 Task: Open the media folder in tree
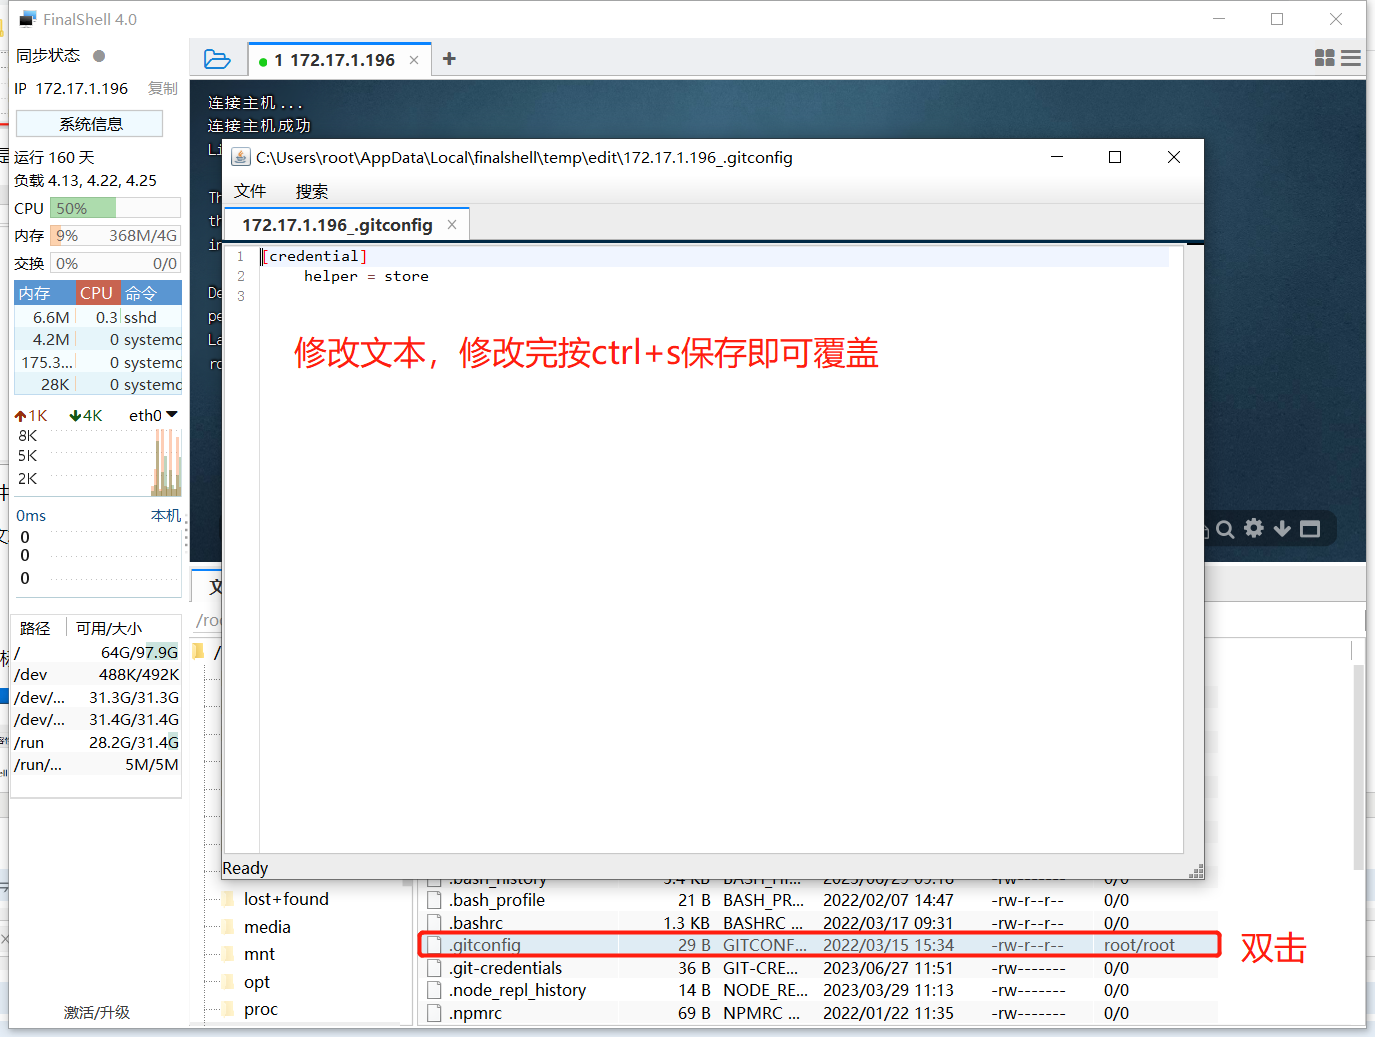pyautogui.click(x=267, y=927)
